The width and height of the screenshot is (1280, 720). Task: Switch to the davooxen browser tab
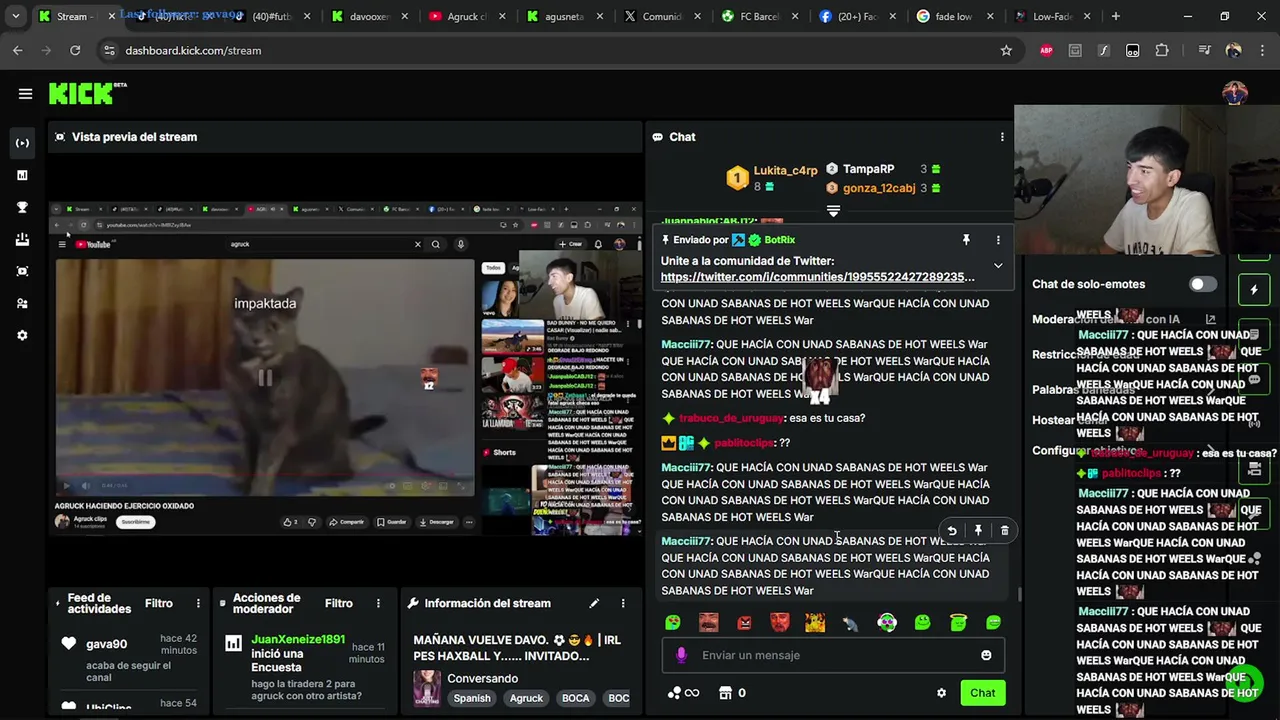tap(368, 16)
